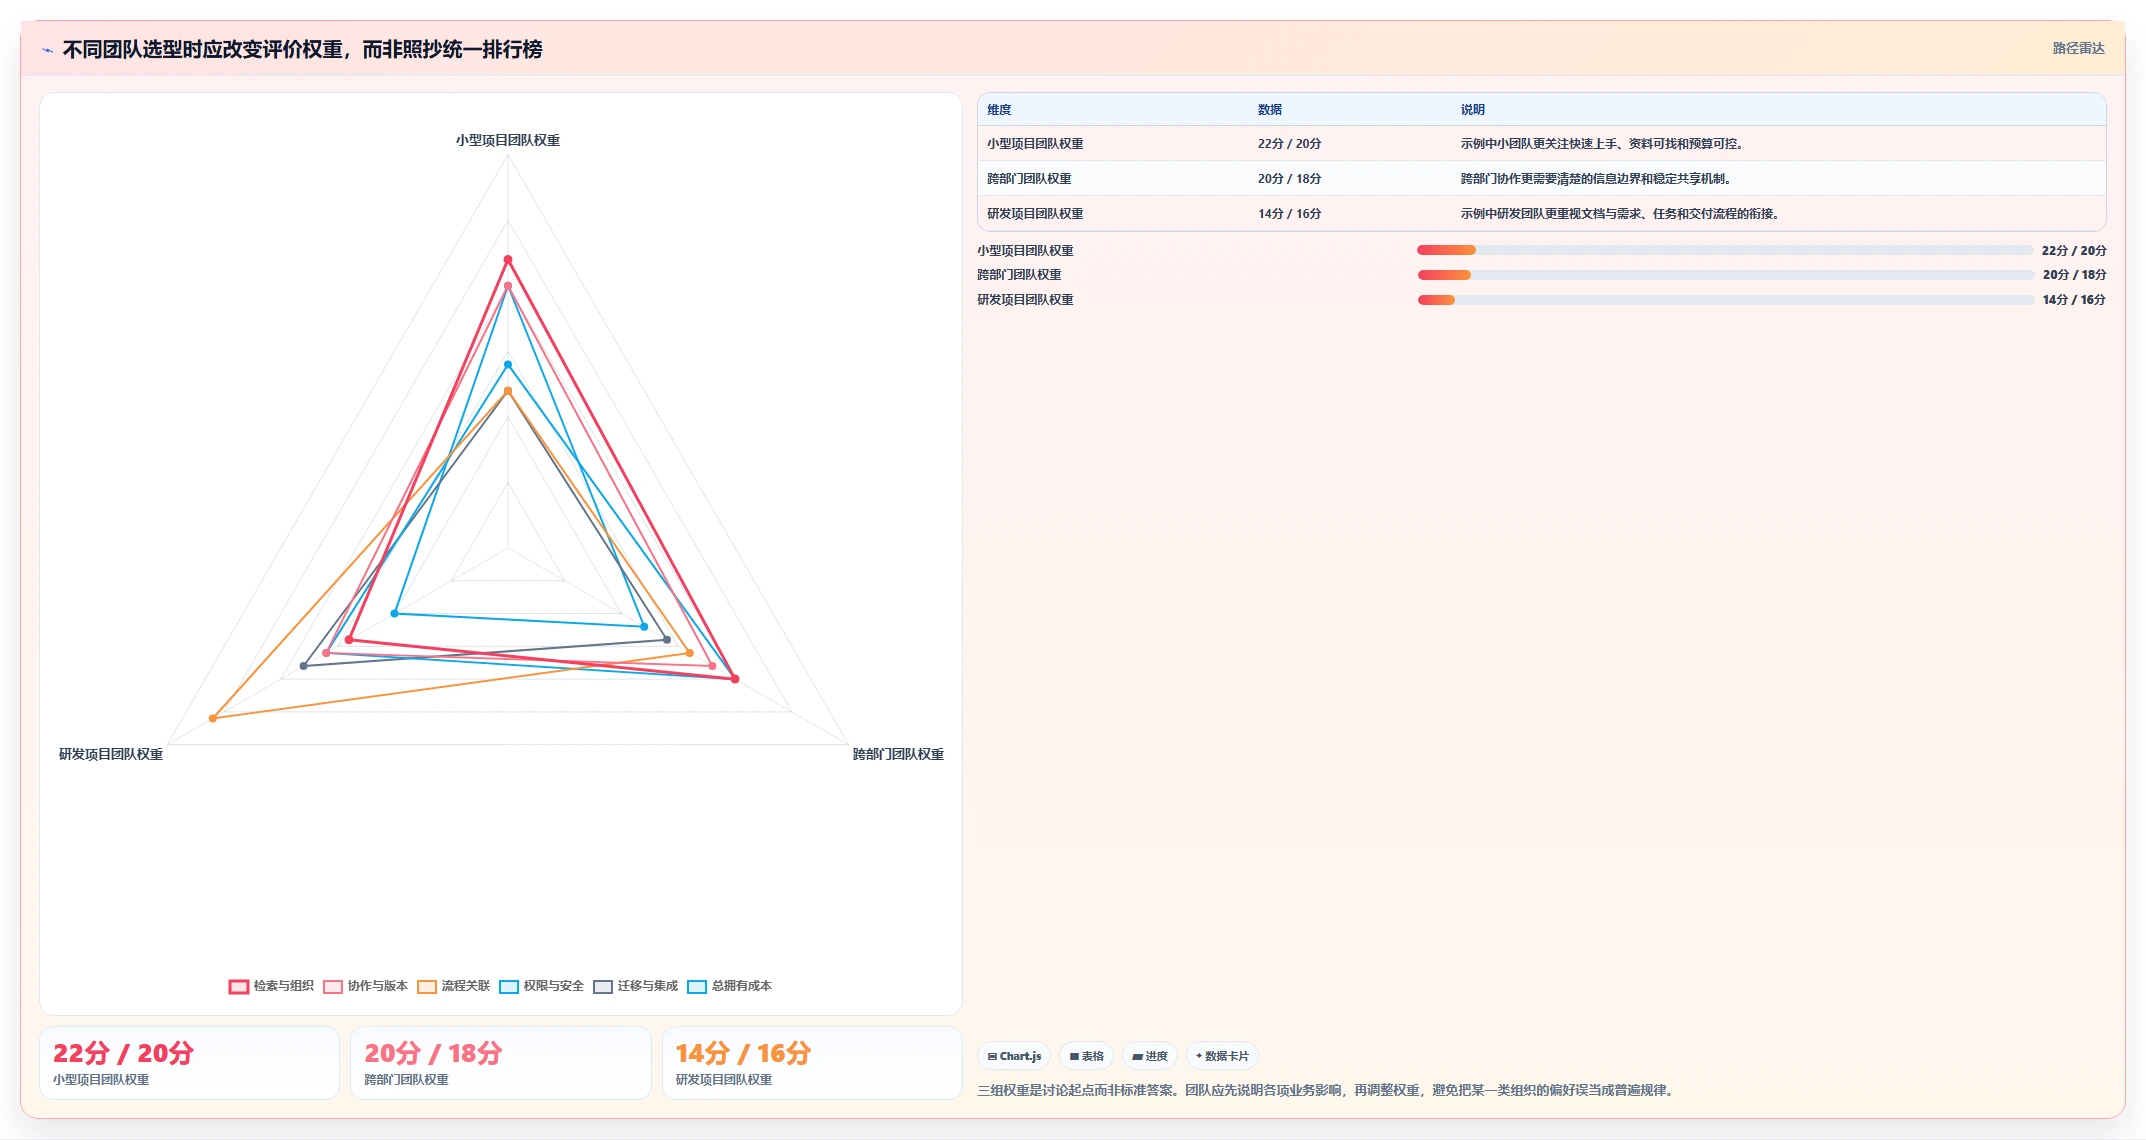The height and width of the screenshot is (1140, 2146).
Task: Click the 表格 chip
Action: click(1086, 1056)
